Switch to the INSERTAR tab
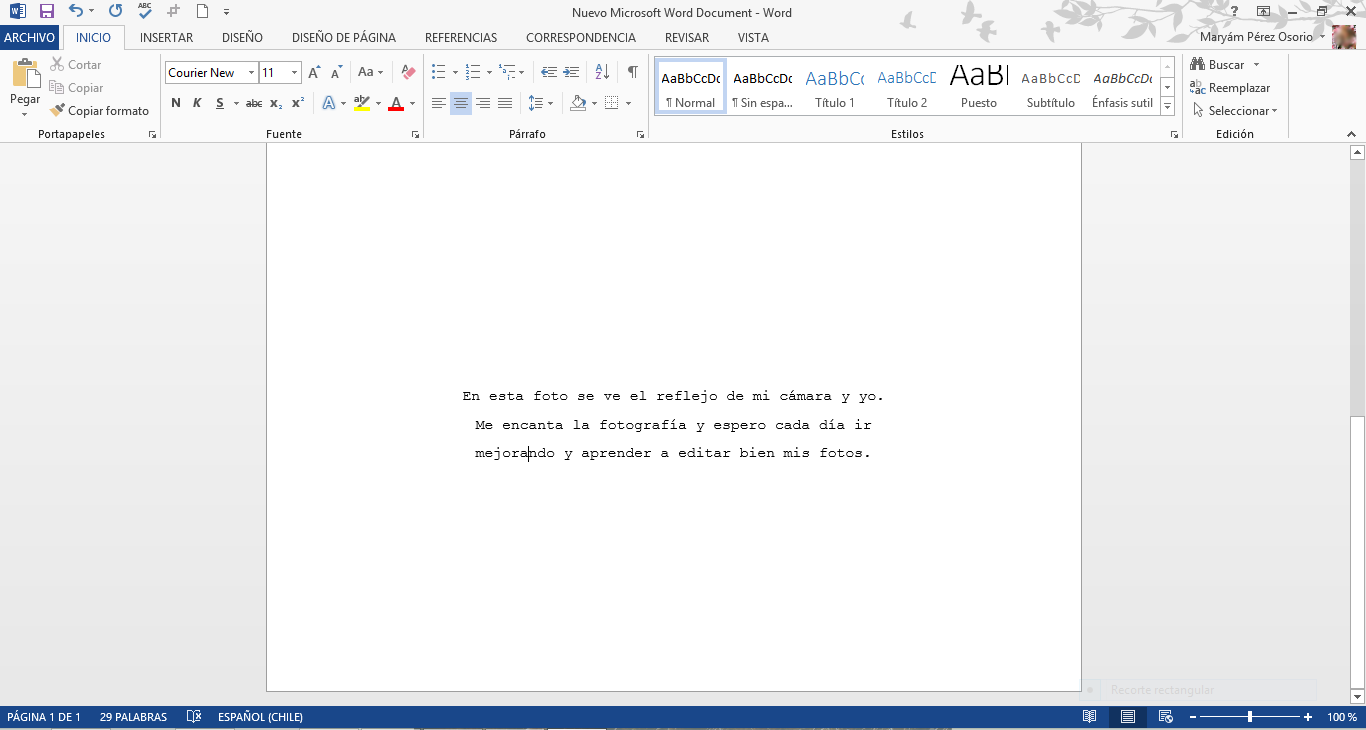Image resolution: width=1366 pixels, height=730 pixels. [x=167, y=37]
